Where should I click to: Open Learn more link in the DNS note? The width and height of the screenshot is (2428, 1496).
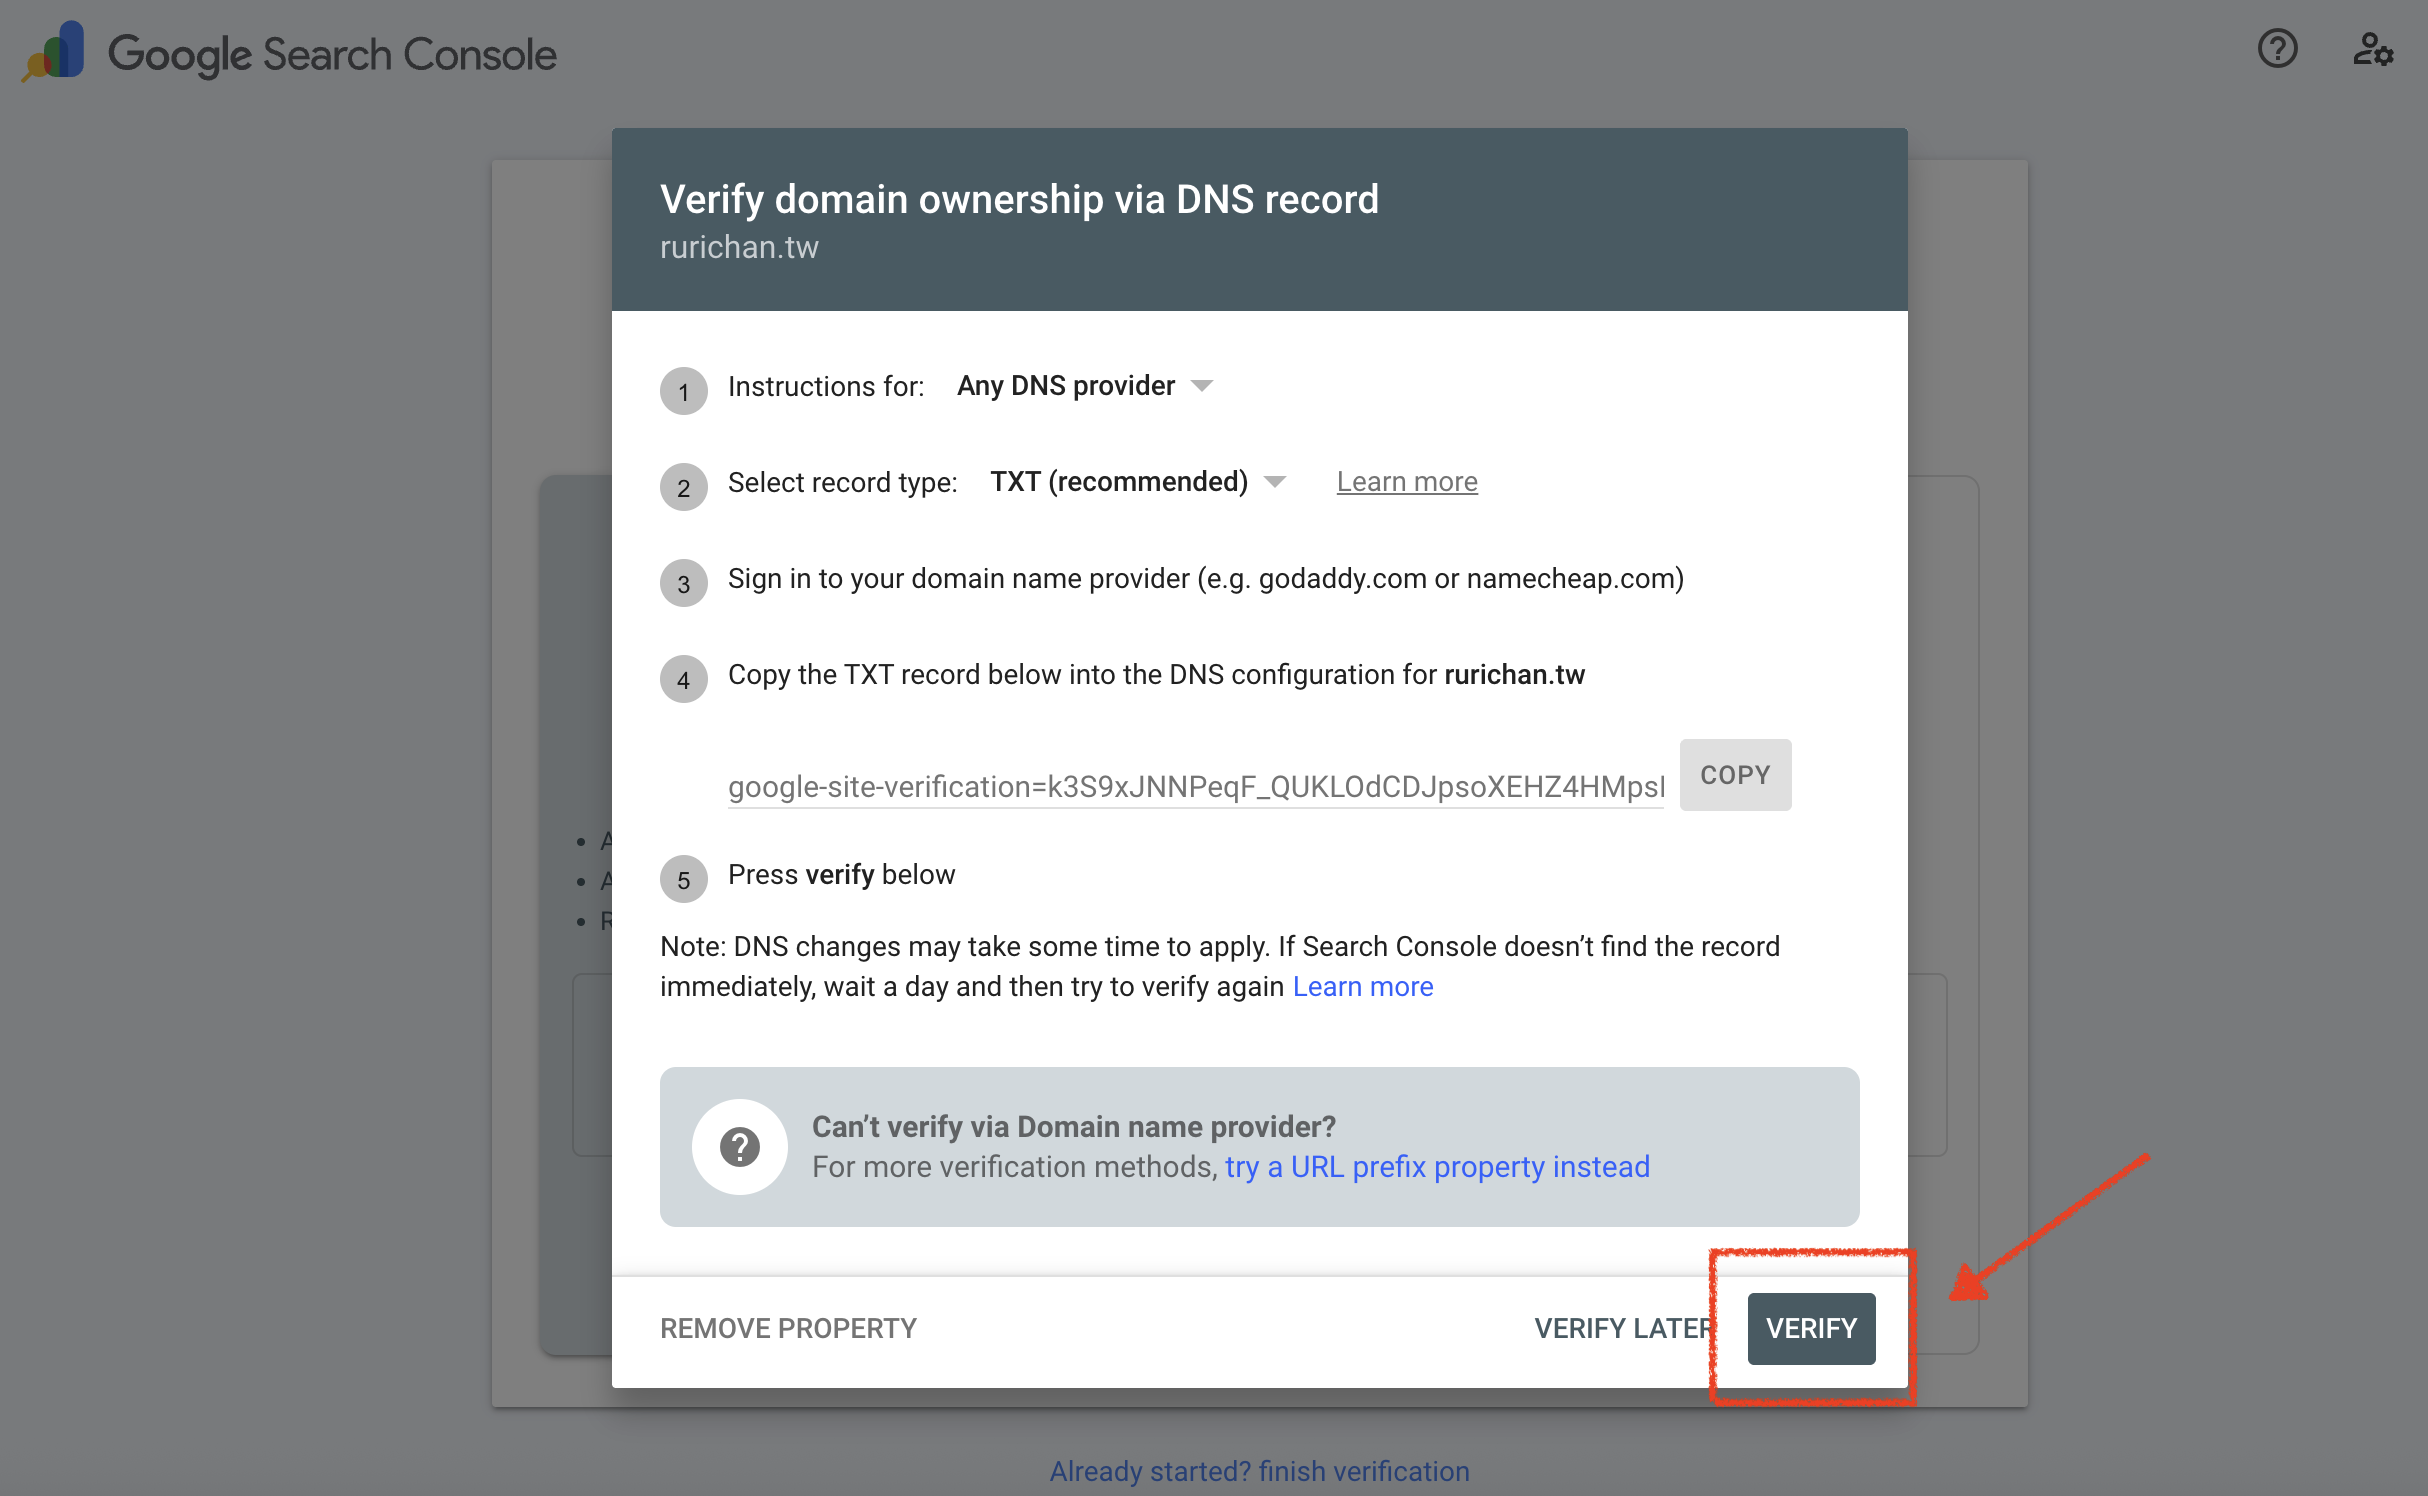click(x=1362, y=987)
